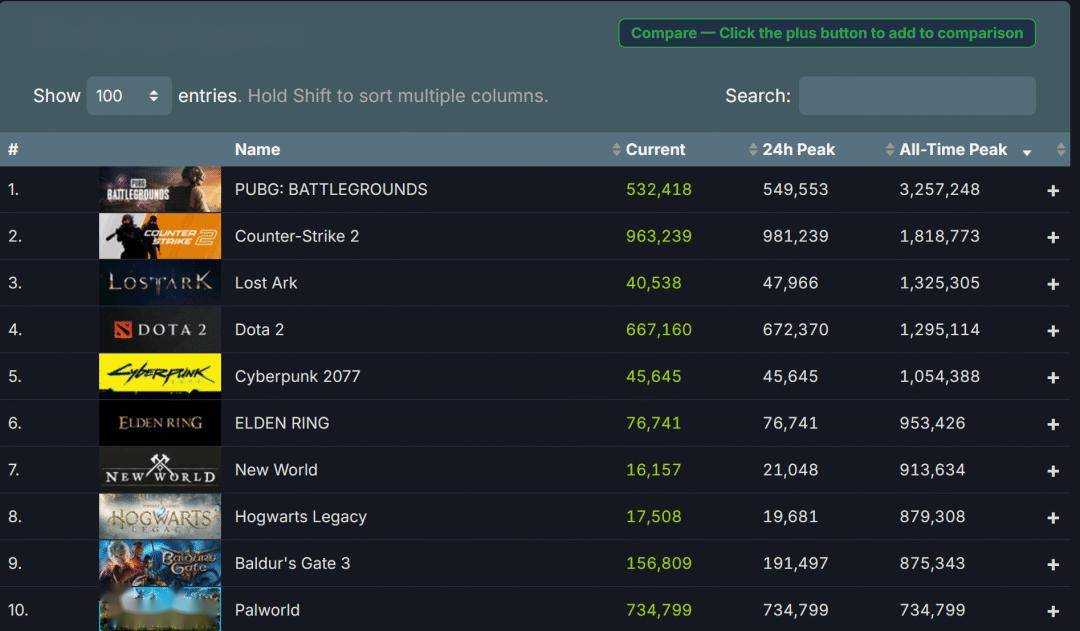Add Cyberpunk 2077 to the comparison list
Image resolution: width=1080 pixels, height=631 pixels.
[x=1052, y=377]
